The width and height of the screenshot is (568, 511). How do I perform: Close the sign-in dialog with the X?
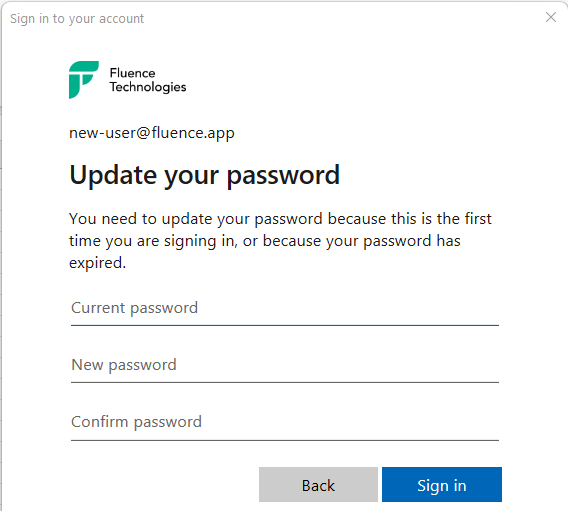pos(551,17)
